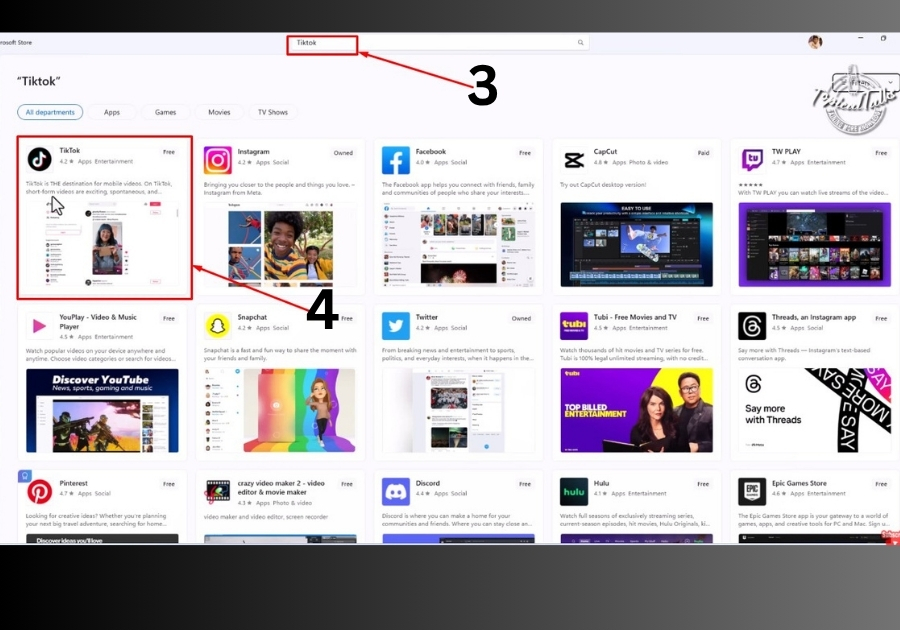Open the Pinterest title link
The height and width of the screenshot is (630, 900).
tap(73, 483)
